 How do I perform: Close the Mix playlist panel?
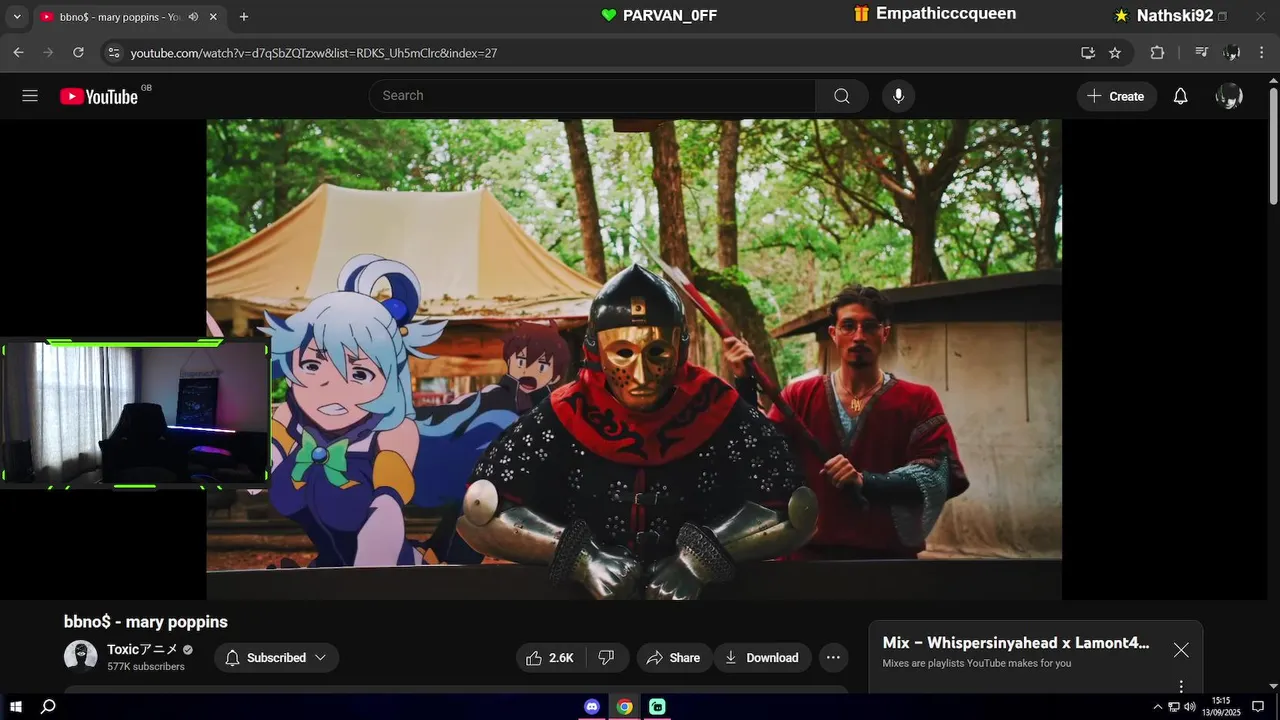point(1181,650)
